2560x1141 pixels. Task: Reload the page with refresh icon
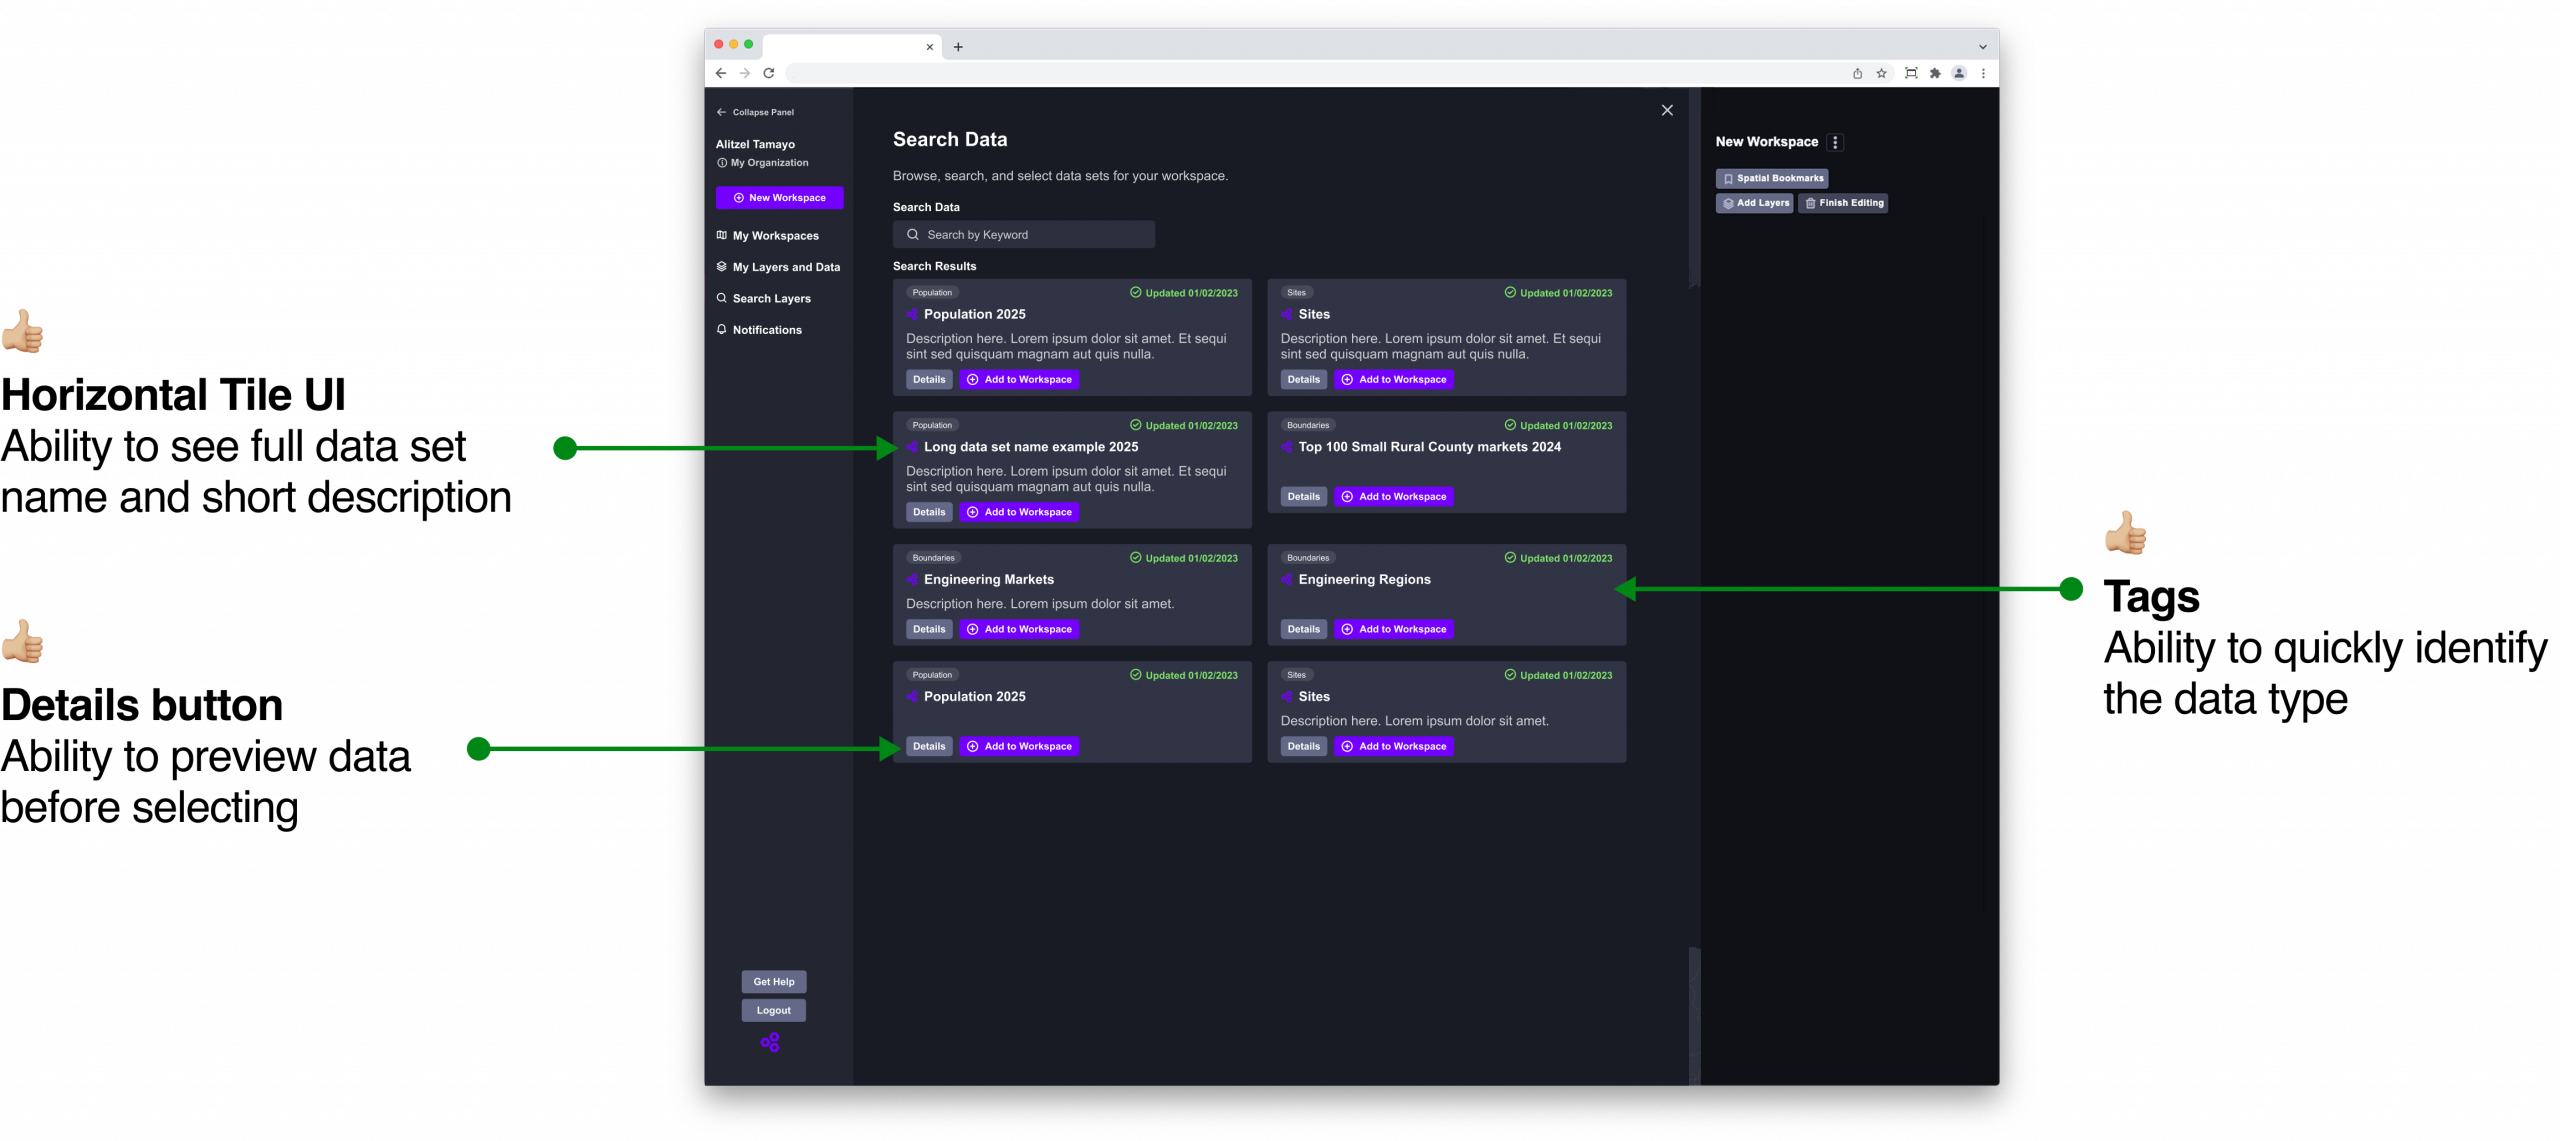[769, 73]
